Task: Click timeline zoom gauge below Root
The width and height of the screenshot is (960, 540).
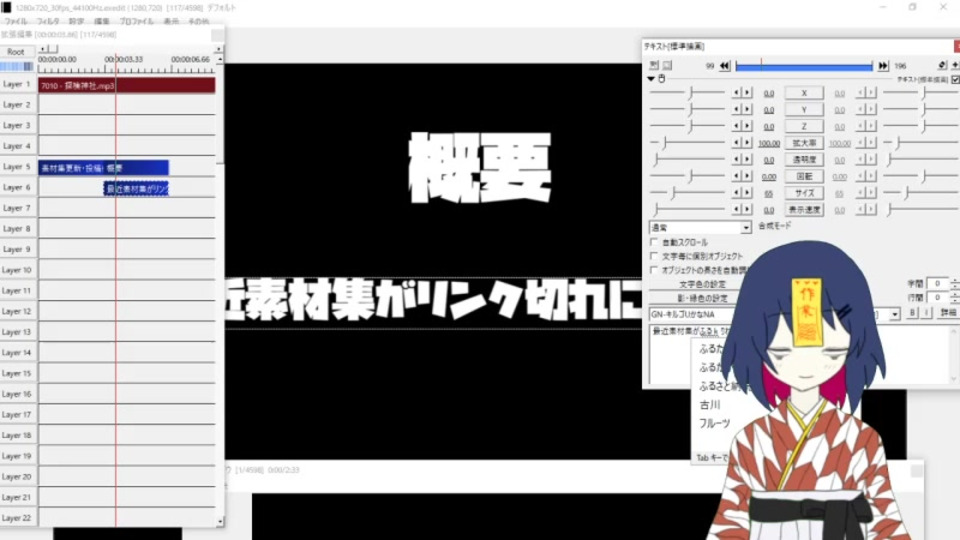Action: [x=17, y=66]
